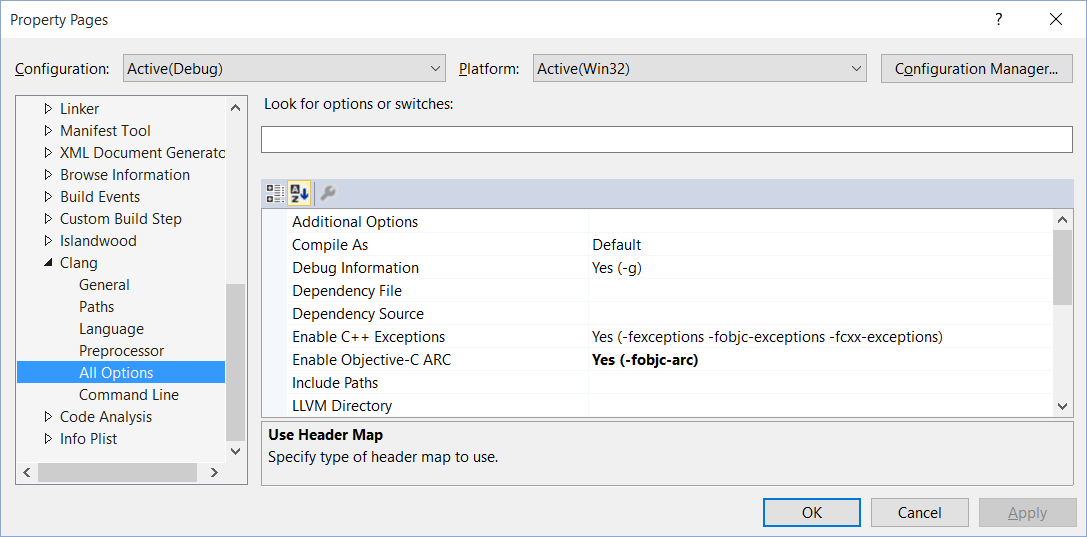Open the Preprocessor page under Clang

click(121, 351)
